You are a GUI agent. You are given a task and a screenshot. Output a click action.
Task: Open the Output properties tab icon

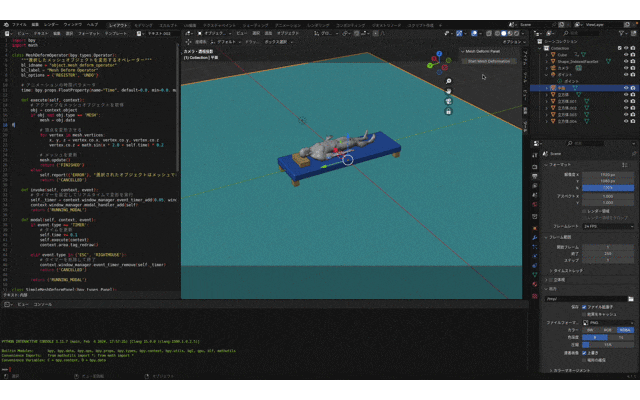click(x=535, y=176)
